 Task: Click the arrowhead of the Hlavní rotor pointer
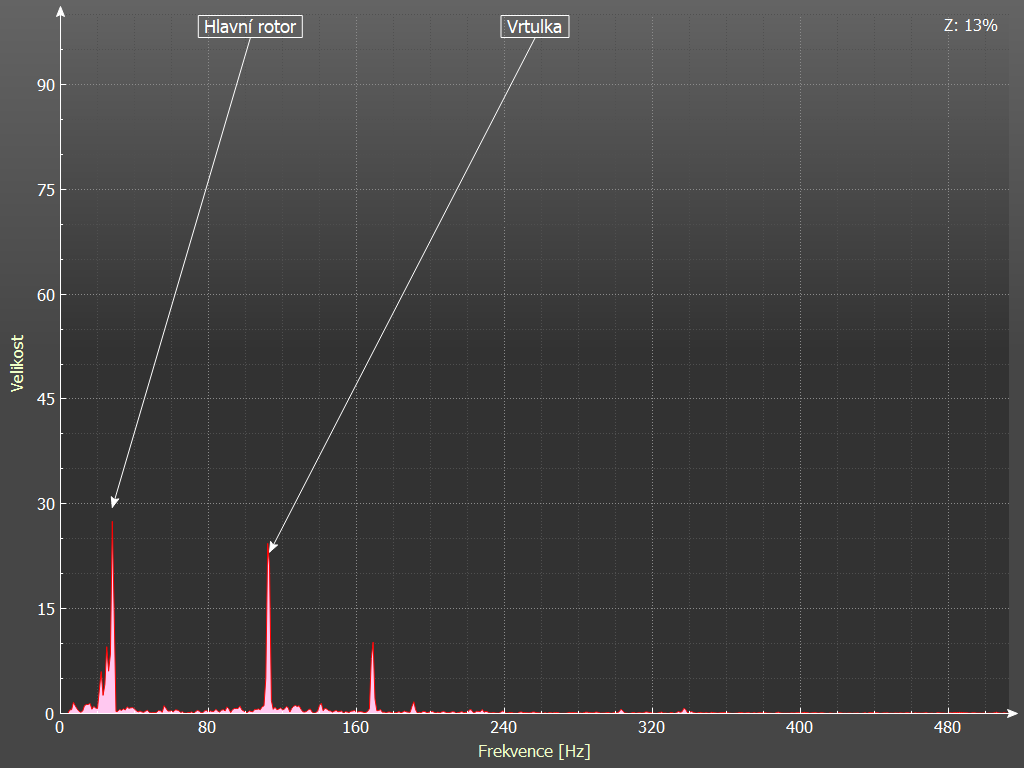(114, 503)
